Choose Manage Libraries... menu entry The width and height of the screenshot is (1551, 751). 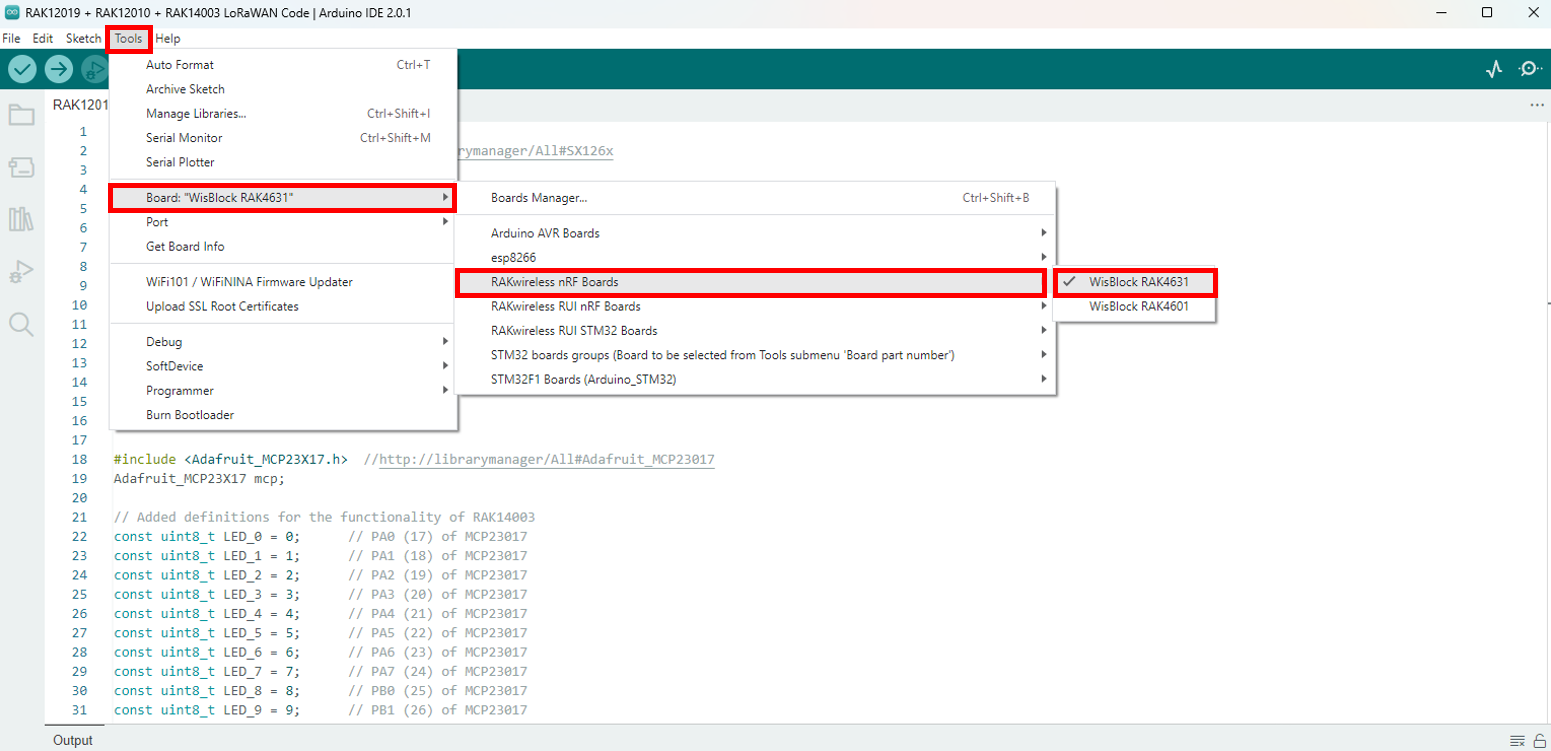pos(283,114)
